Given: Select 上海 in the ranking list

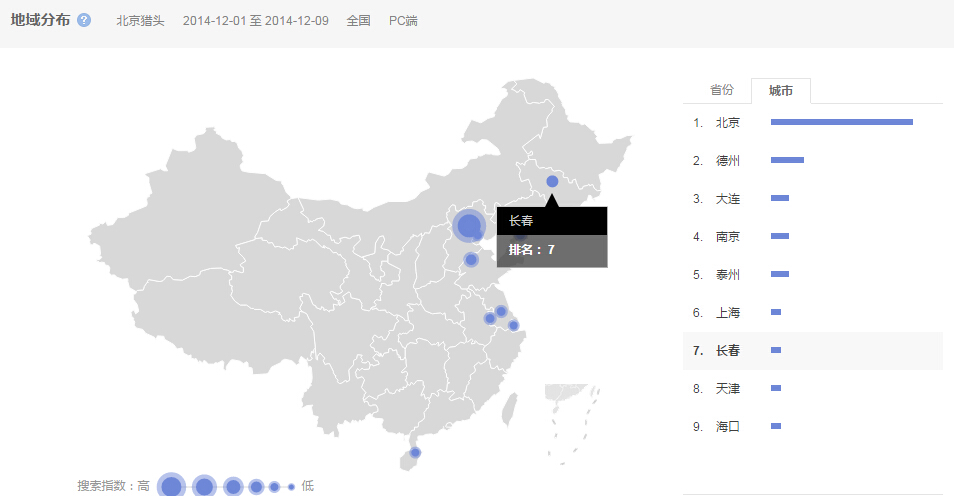Looking at the screenshot, I should click(x=728, y=313).
